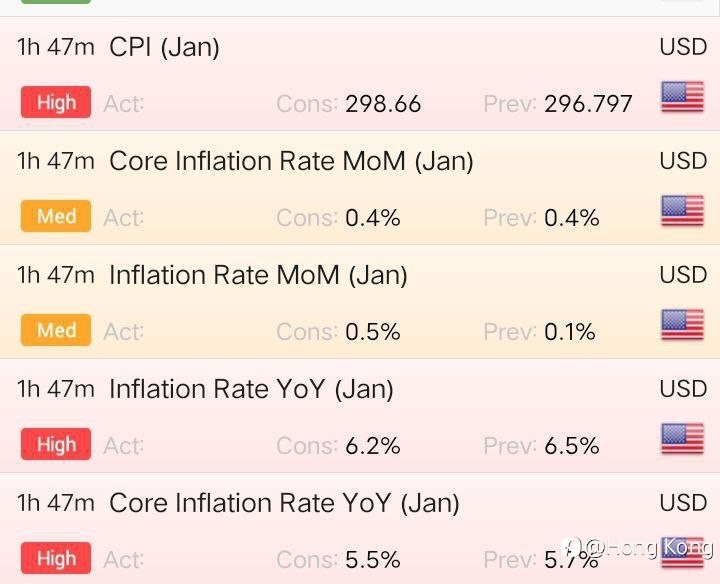Screen dimensions: 720x584
Task: Open the CPI (Jan) event
Action: 360,74
